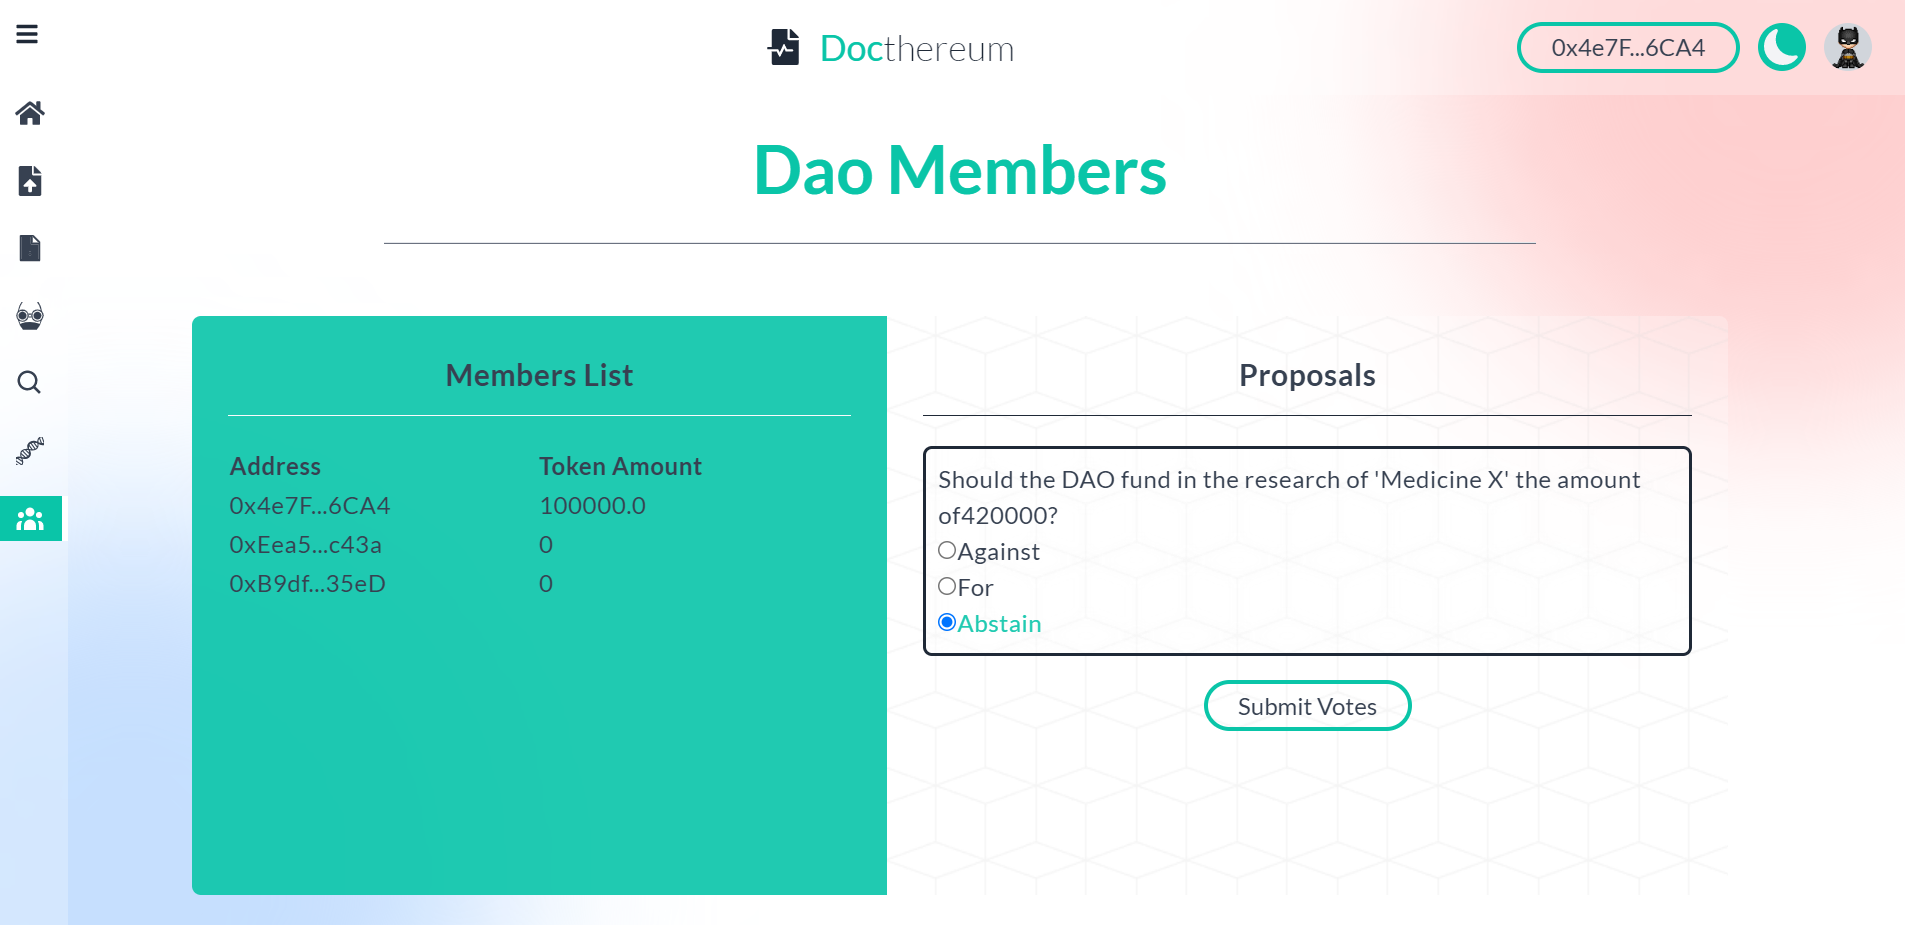This screenshot has height=925, width=1905.
Task: Go to Home via house icon
Action: (x=30, y=113)
